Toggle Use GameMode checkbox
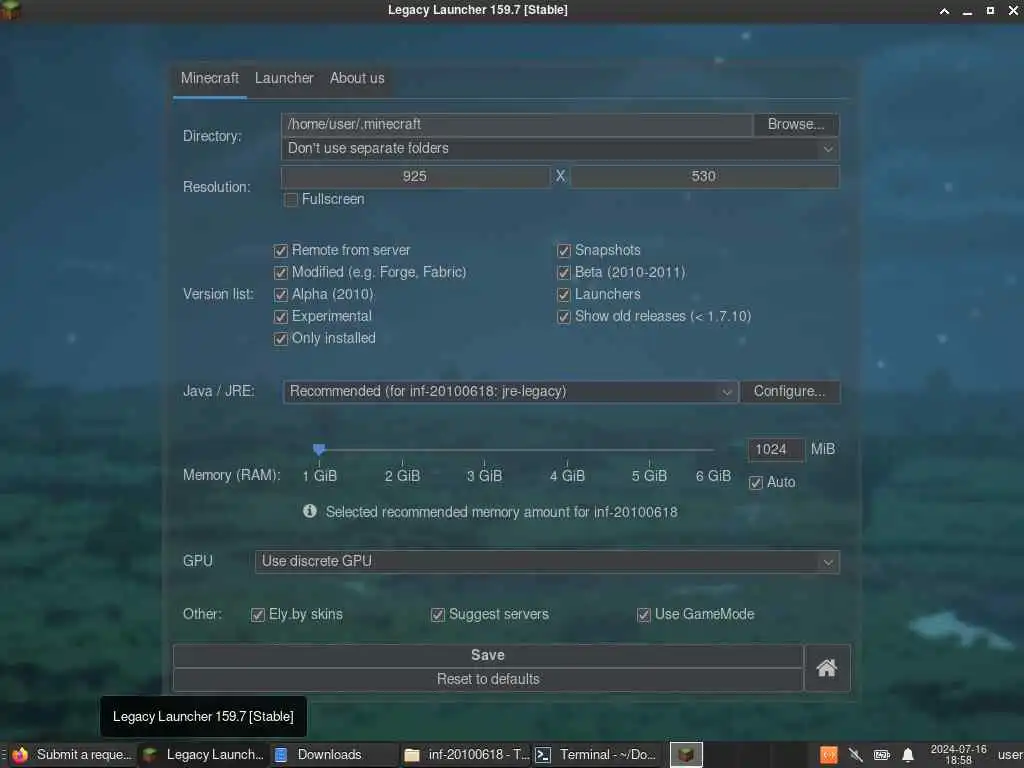Image resolution: width=1024 pixels, height=768 pixels. pyautogui.click(x=644, y=615)
